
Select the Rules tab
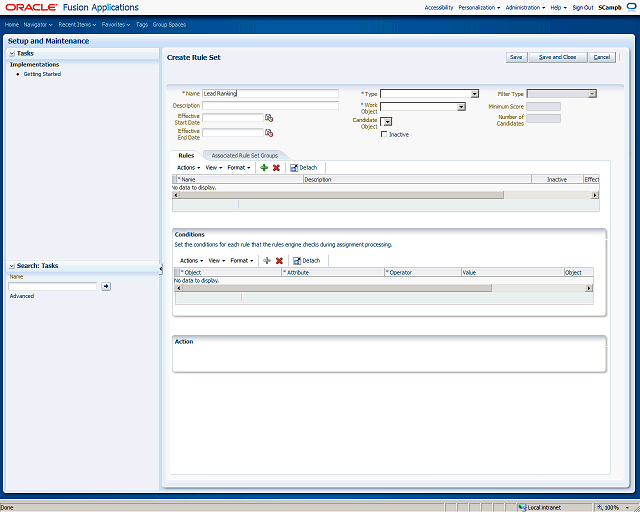coord(186,156)
